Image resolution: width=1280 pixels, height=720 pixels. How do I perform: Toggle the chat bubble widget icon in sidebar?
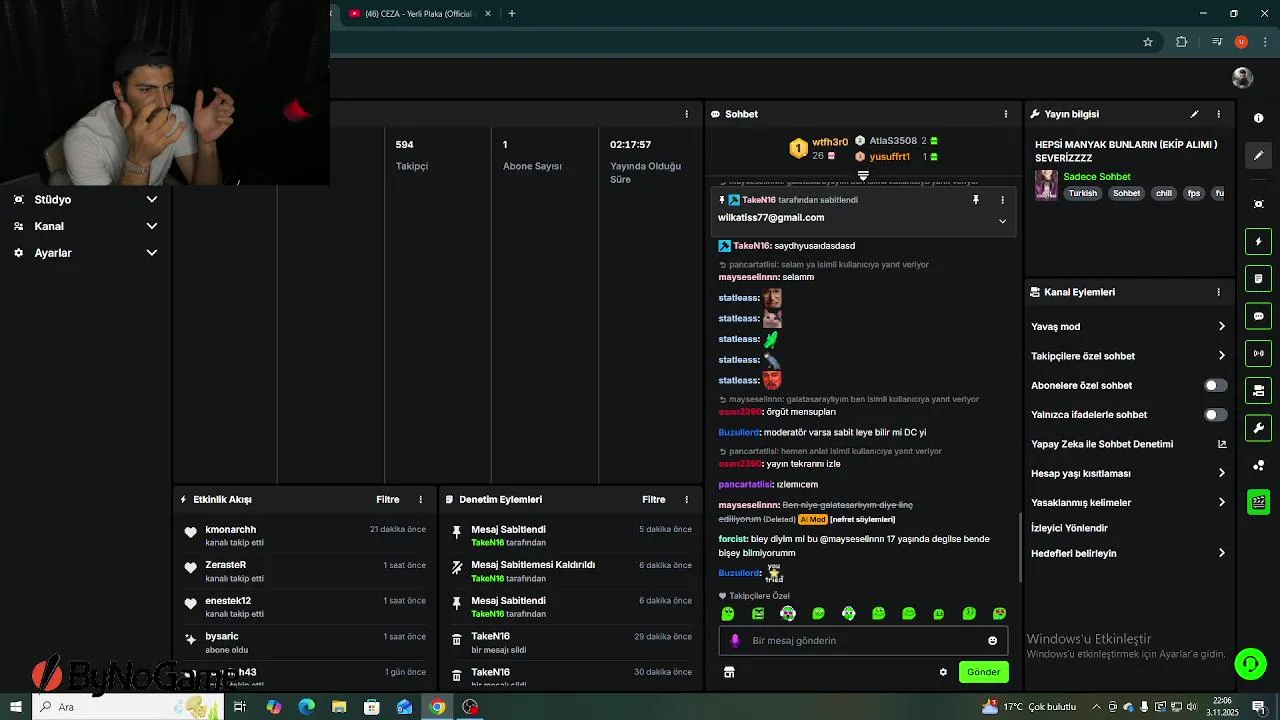coord(1258,316)
